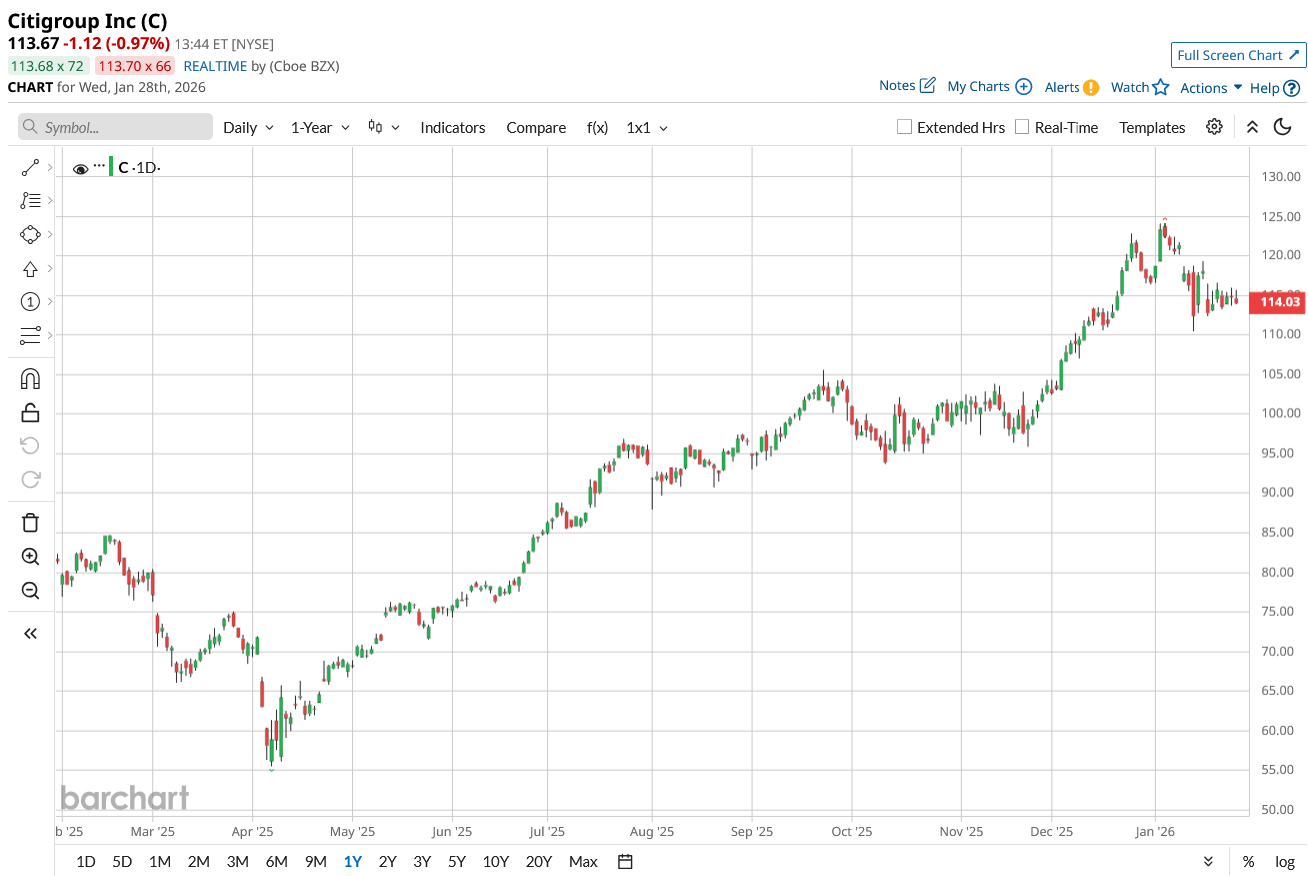Click the REALTIME link
Screen dimensions: 1308x876
[x=215, y=66]
